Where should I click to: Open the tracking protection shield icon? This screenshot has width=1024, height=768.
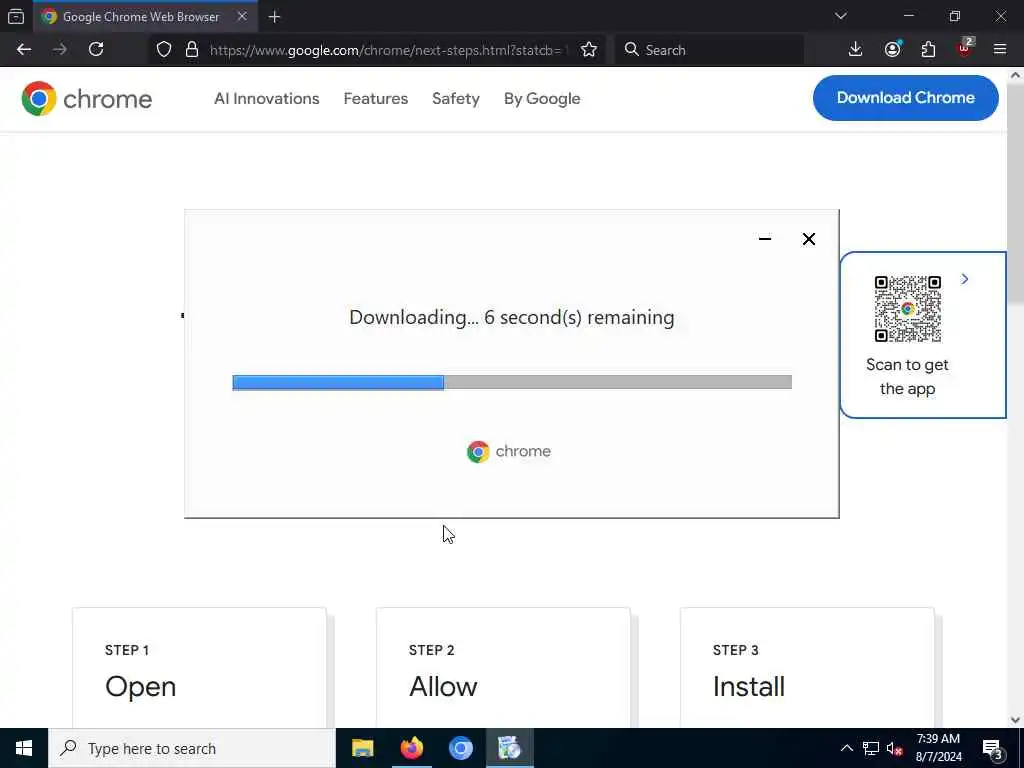pyautogui.click(x=164, y=50)
